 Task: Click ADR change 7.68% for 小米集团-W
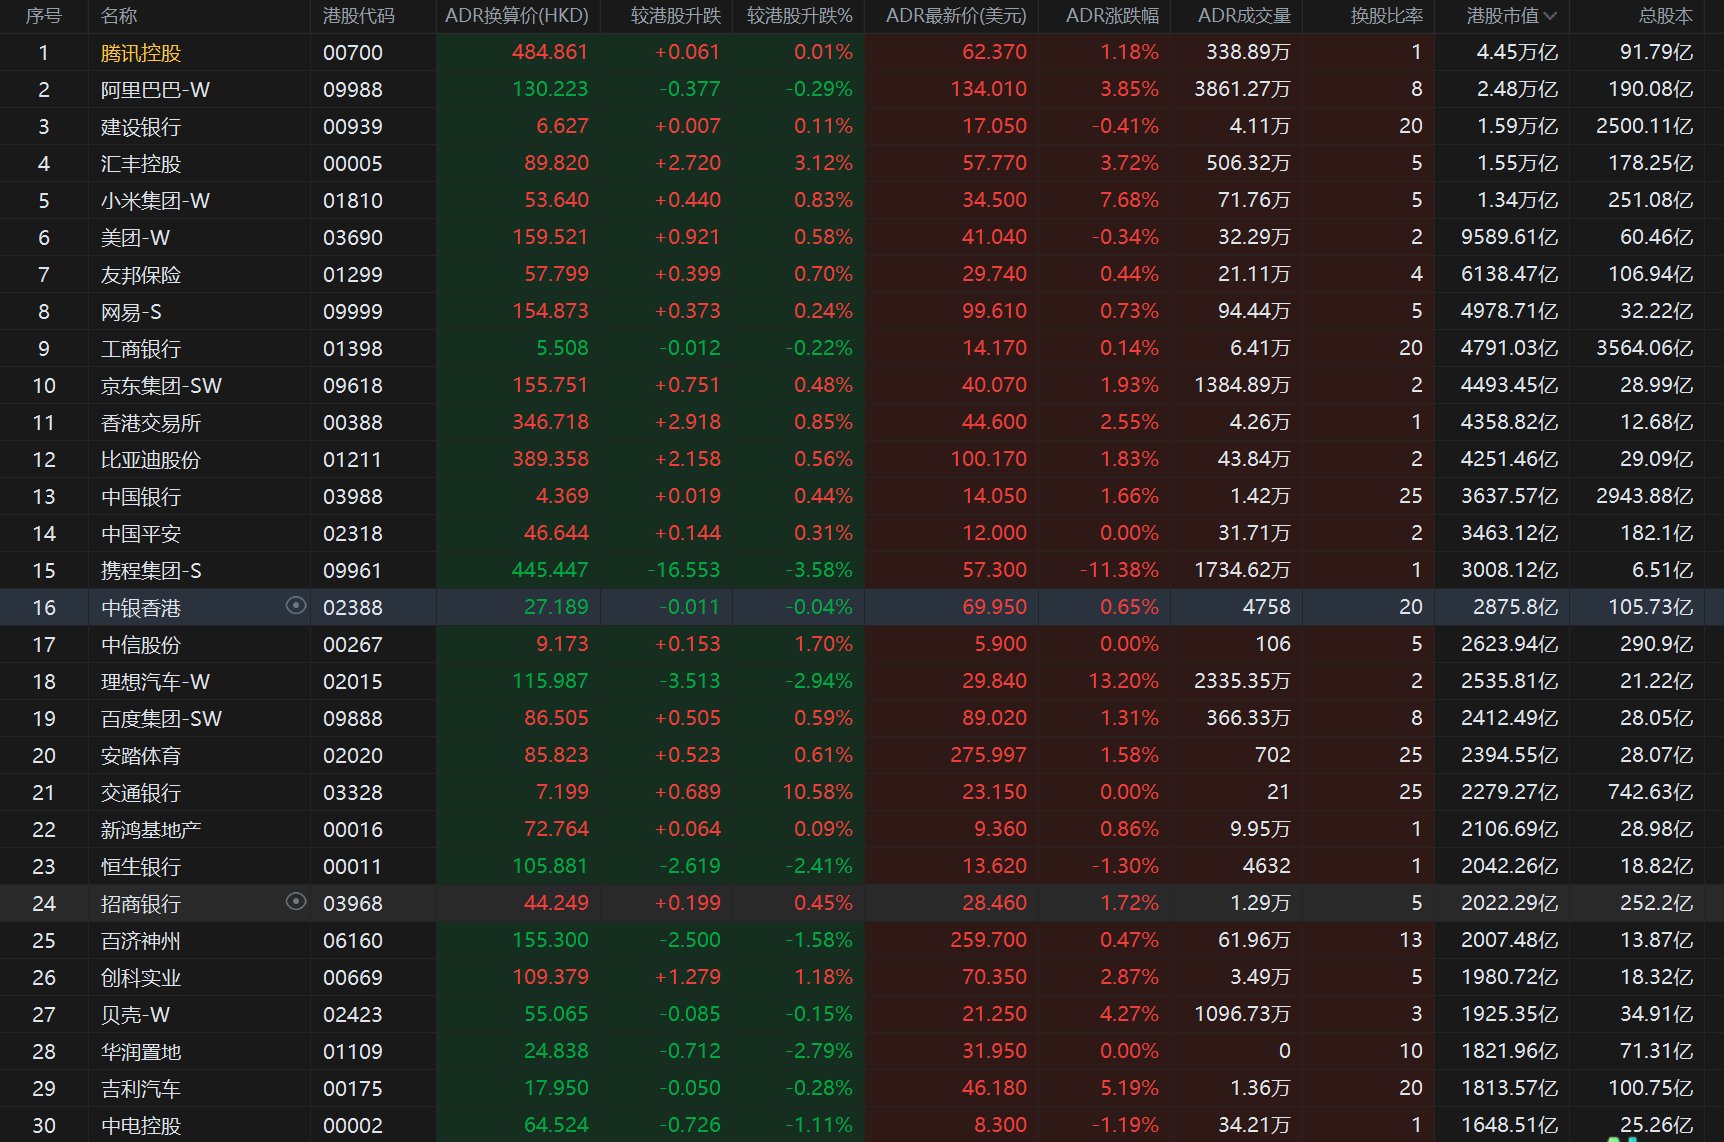pos(1129,200)
